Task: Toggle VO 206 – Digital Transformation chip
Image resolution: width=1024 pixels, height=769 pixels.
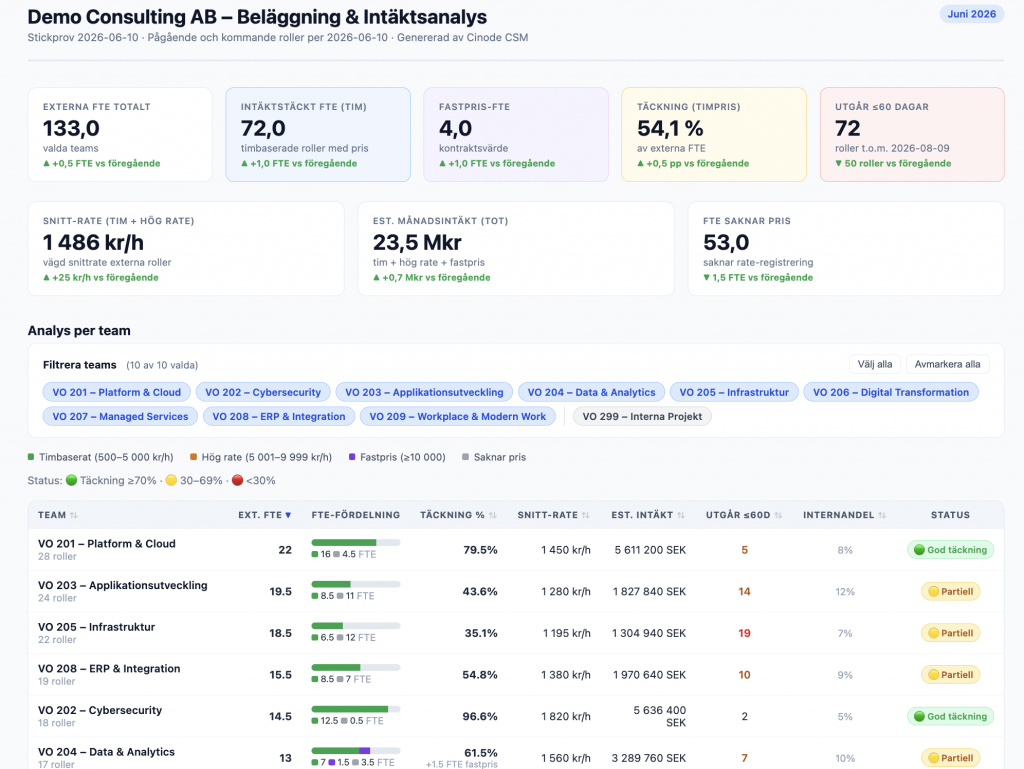Action: (x=891, y=392)
